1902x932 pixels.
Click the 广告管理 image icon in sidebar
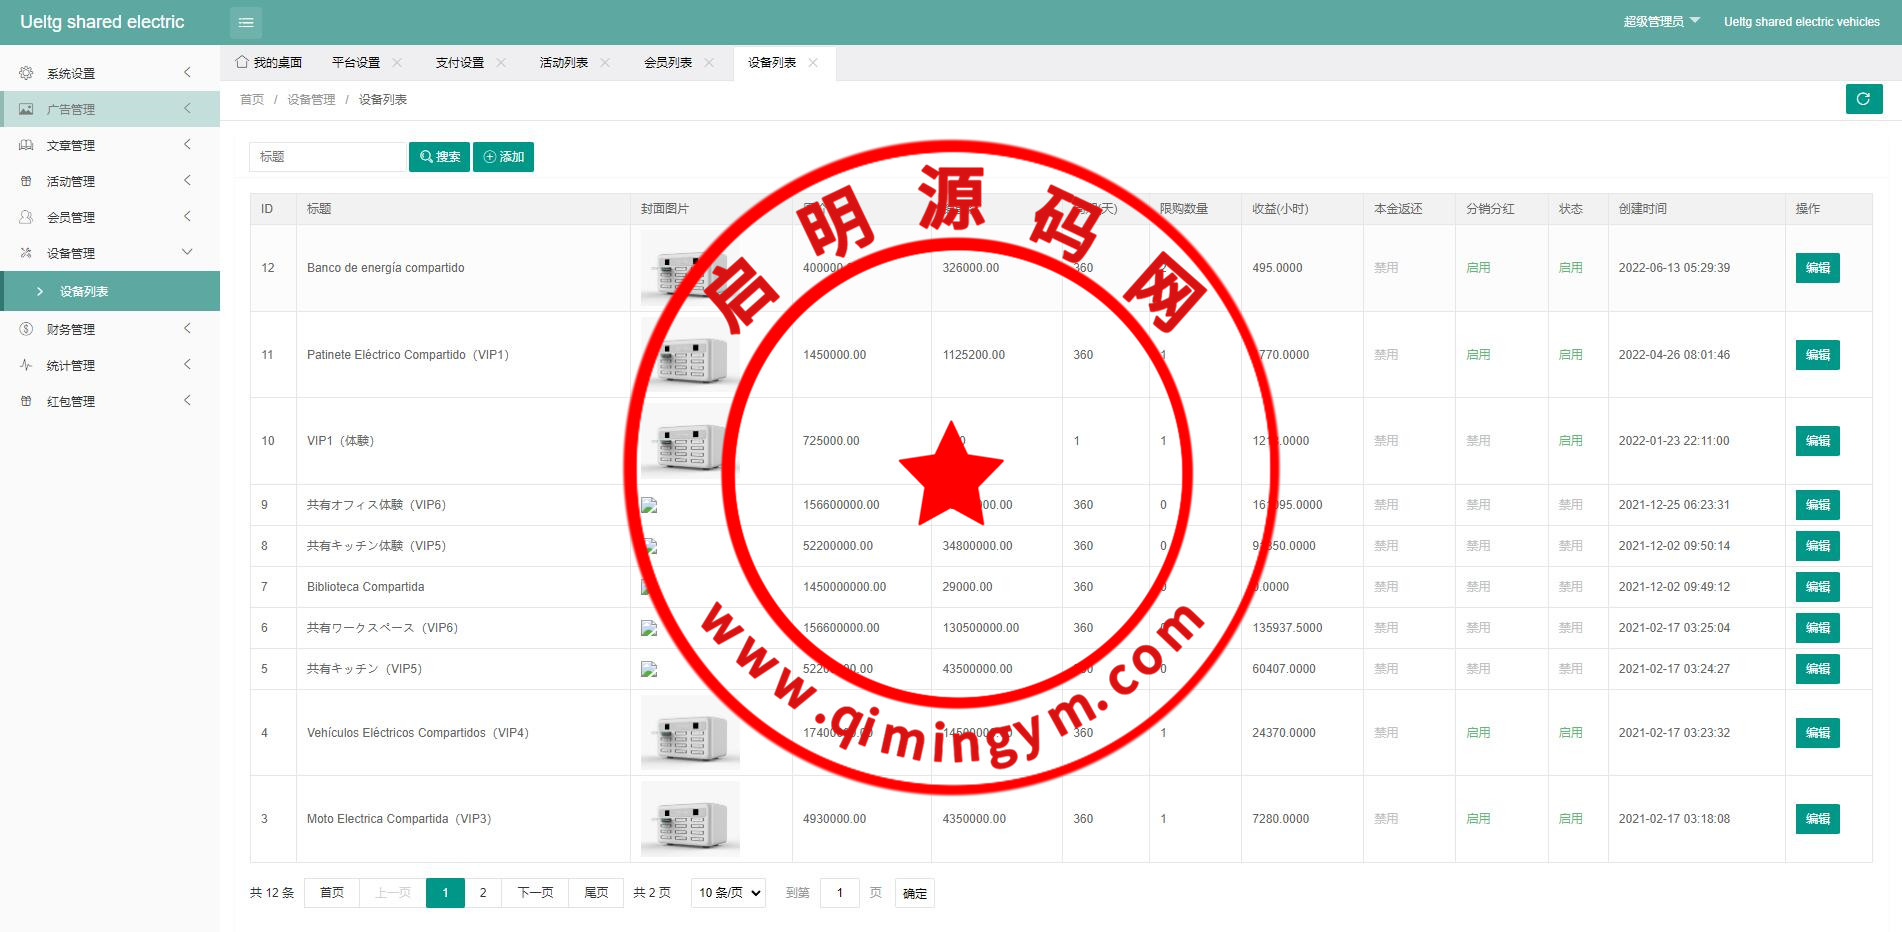(x=26, y=109)
